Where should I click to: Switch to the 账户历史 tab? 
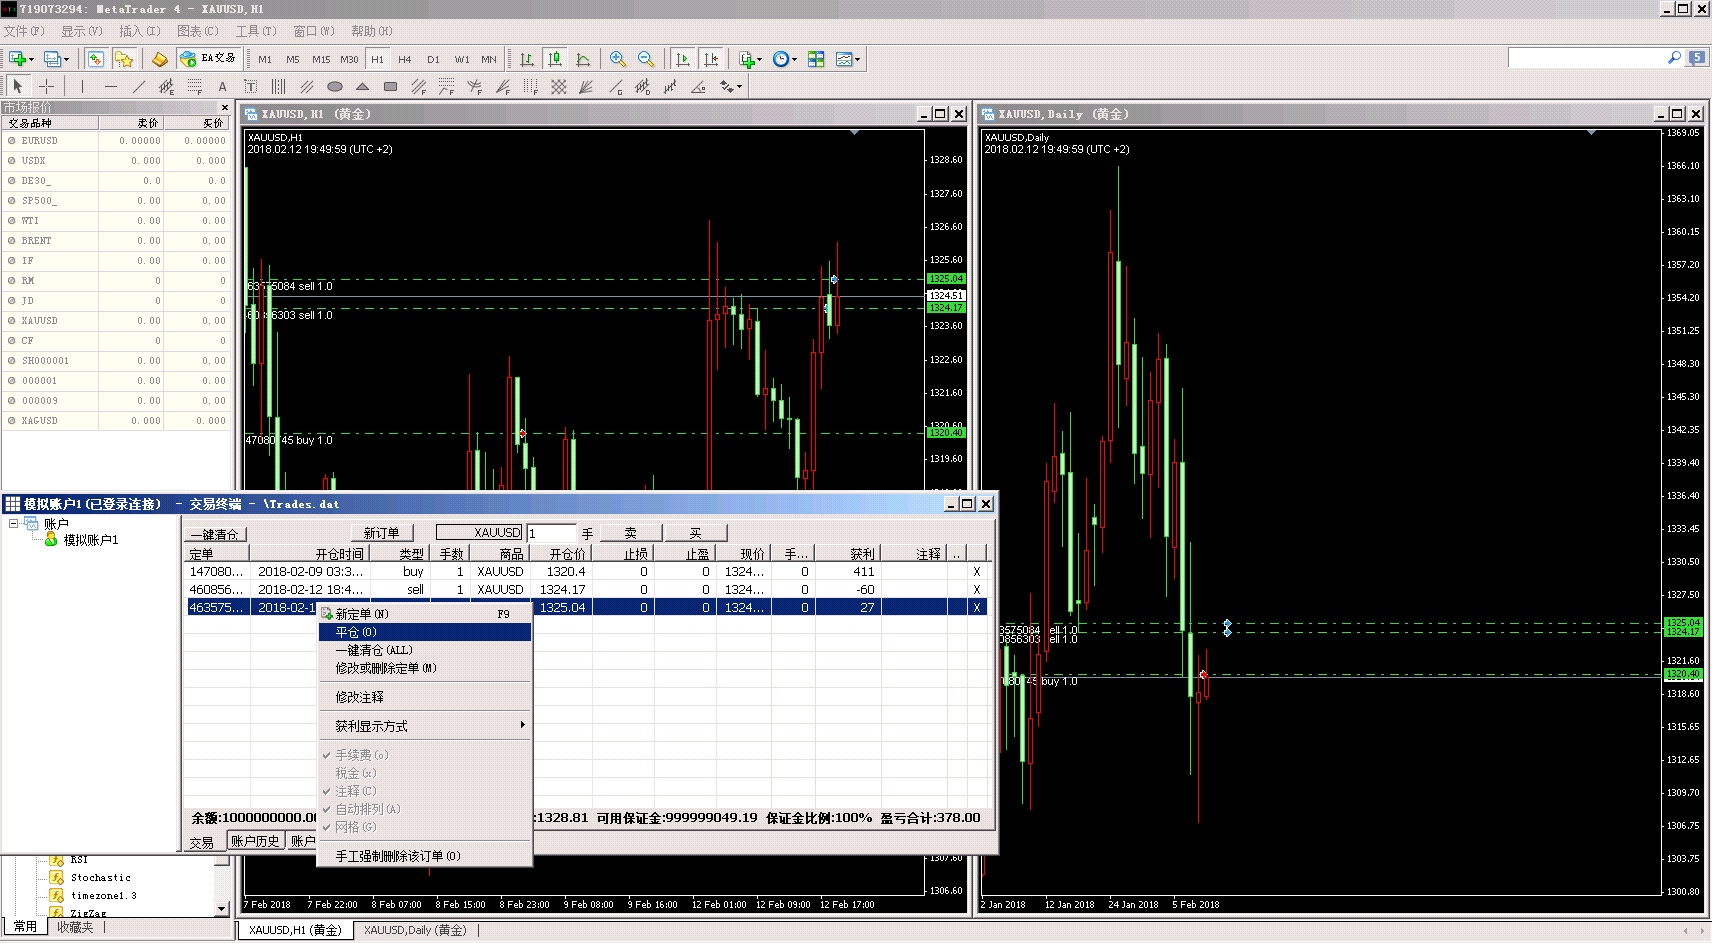(255, 841)
